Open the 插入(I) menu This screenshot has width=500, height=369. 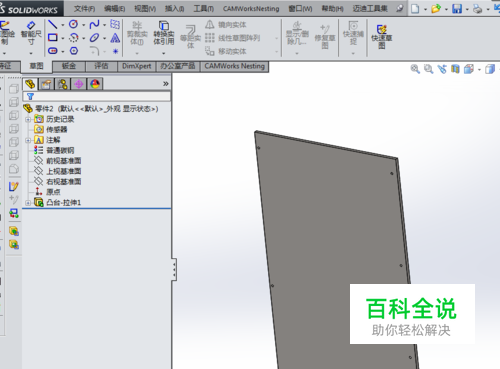174,9
